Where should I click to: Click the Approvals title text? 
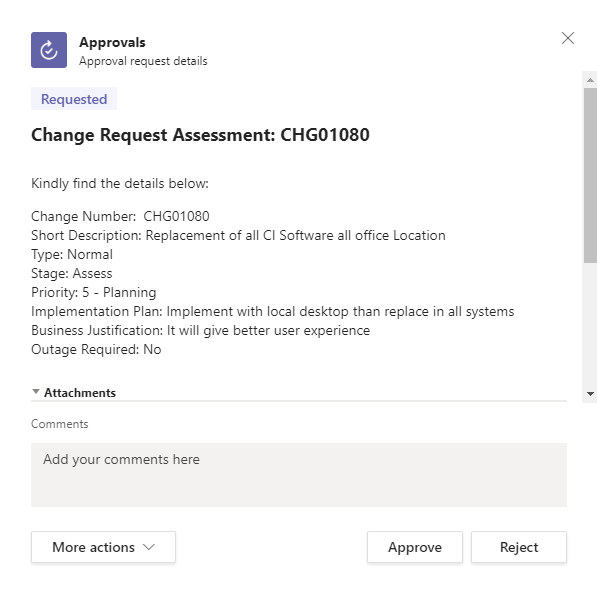[x=112, y=42]
